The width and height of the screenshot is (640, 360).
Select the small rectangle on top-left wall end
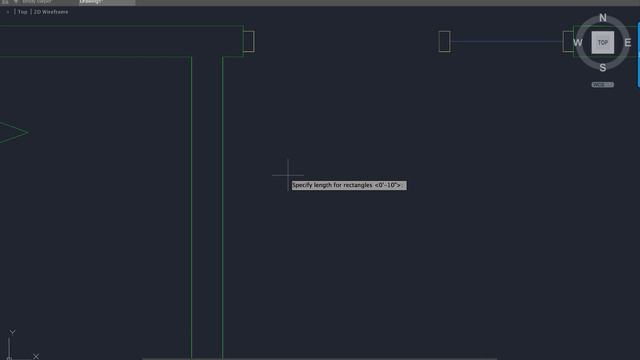(249, 42)
